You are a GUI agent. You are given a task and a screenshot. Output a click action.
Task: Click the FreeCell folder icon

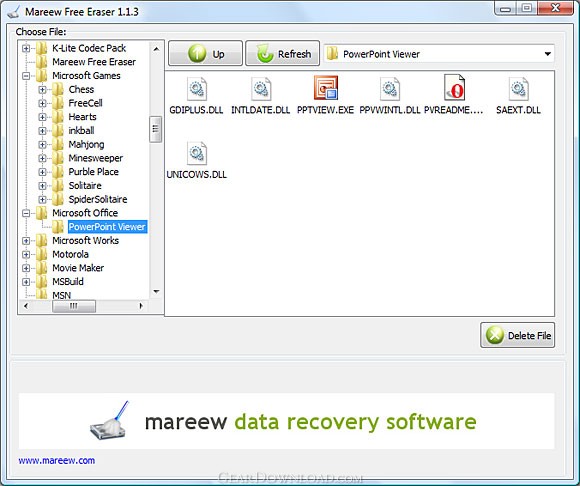[58, 103]
